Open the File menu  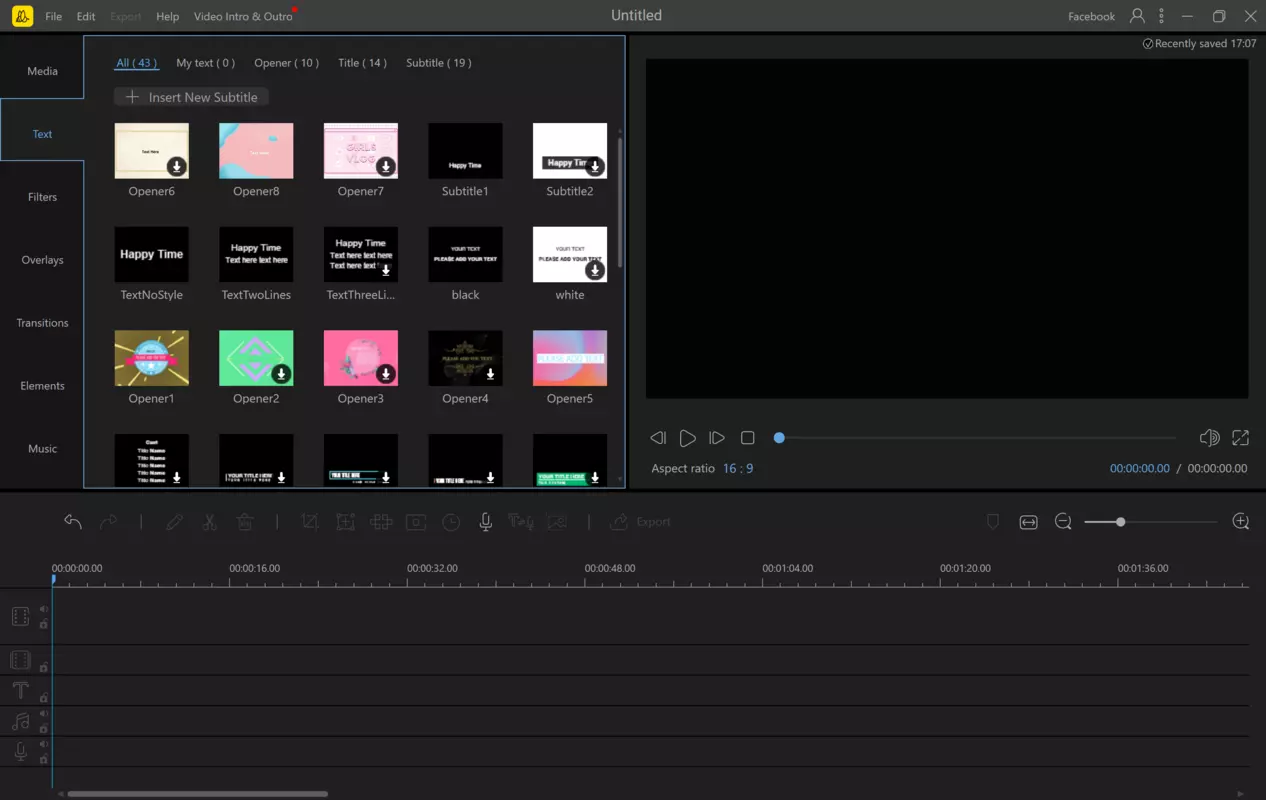click(x=53, y=16)
